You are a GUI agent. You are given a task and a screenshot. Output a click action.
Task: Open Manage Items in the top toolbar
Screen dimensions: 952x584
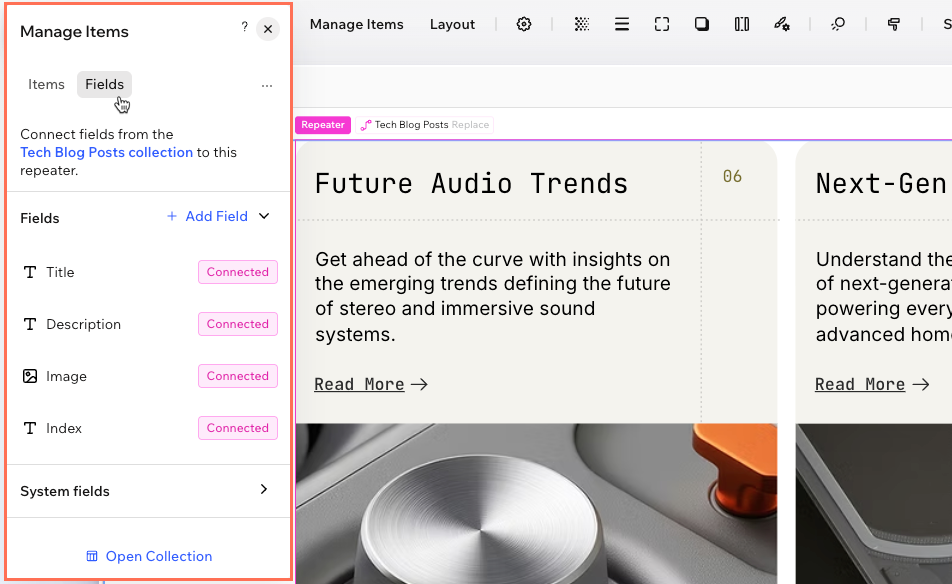(x=356, y=24)
